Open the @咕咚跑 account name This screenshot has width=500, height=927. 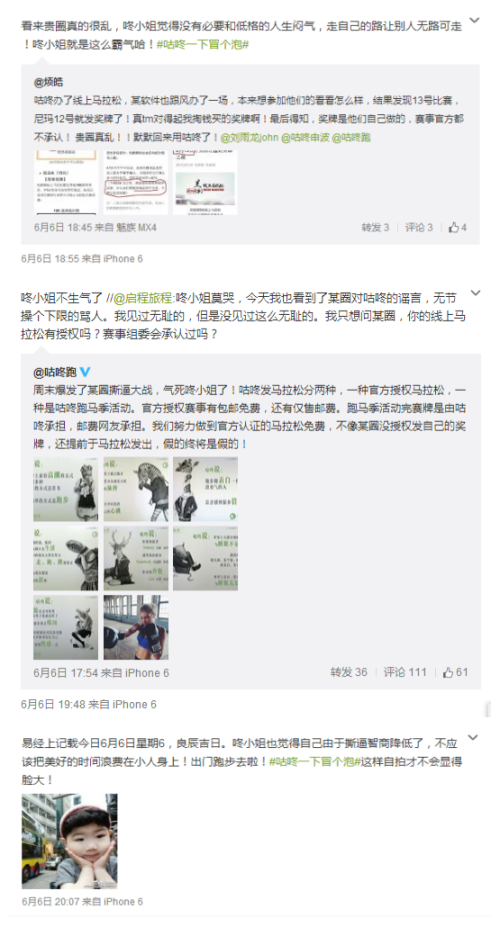point(55,372)
